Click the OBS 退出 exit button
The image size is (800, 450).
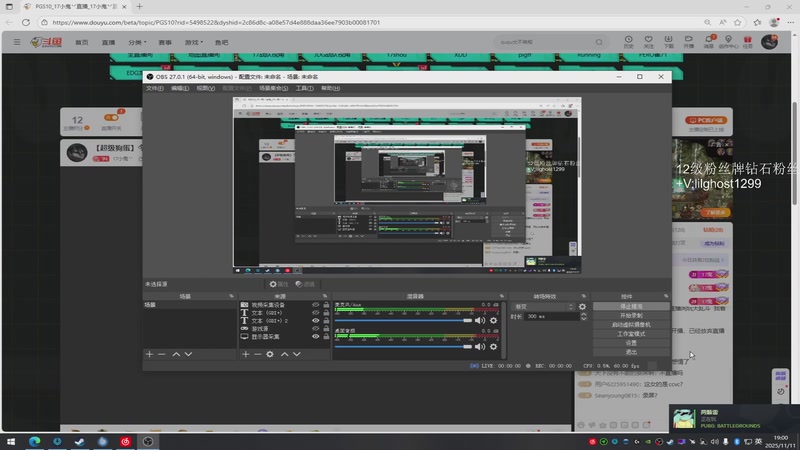point(631,352)
